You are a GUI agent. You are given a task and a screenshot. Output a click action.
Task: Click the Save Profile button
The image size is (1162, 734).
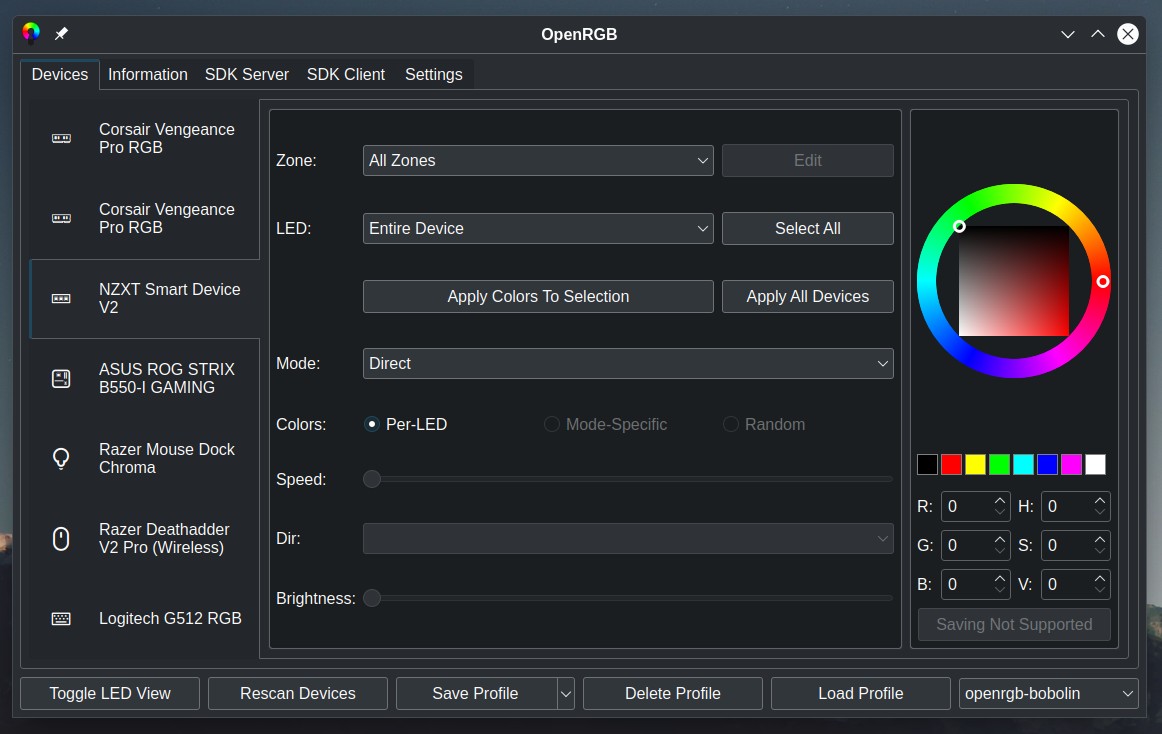coord(476,694)
